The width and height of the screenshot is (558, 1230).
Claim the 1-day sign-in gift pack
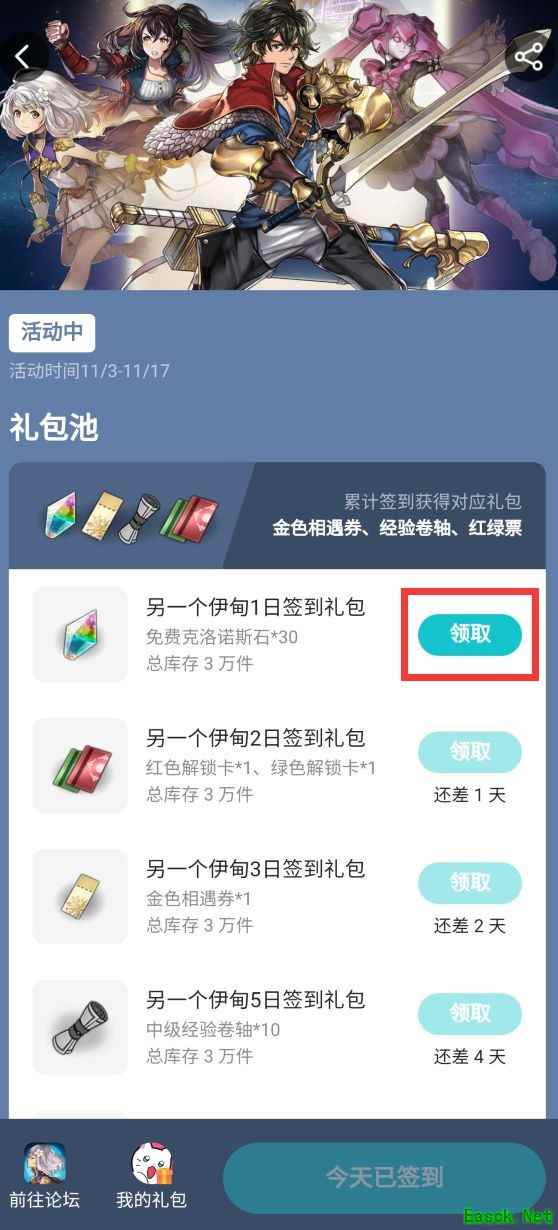(x=470, y=635)
